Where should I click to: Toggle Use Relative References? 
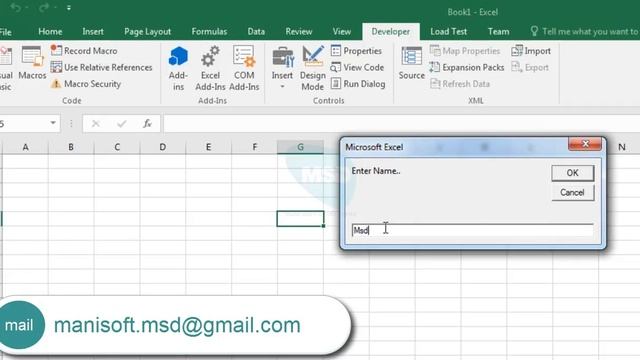101,67
